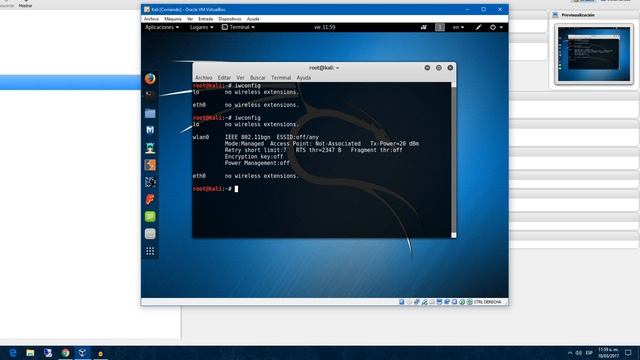Open Ver menu in the terminal window
Viewport: 640px width, 360px height.
point(240,78)
